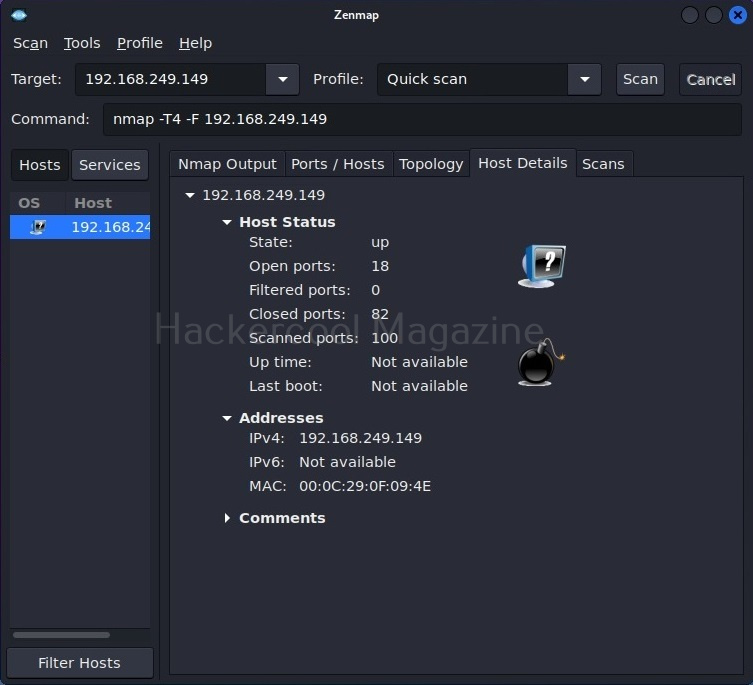753x685 pixels.
Task: Click the Quick scan profile field
Action: (x=472, y=79)
